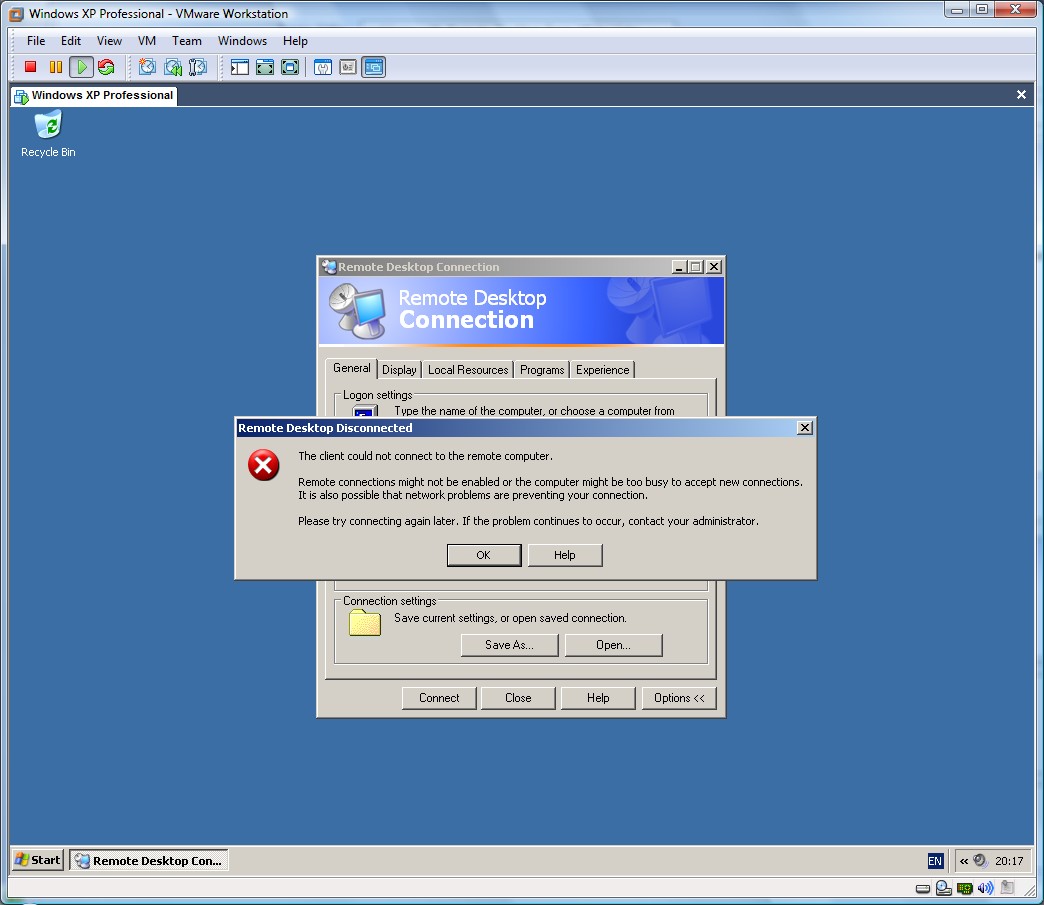Viewport: 1044px width, 905px height.
Task: Switch to the Experience tab
Action: [x=602, y=370]
